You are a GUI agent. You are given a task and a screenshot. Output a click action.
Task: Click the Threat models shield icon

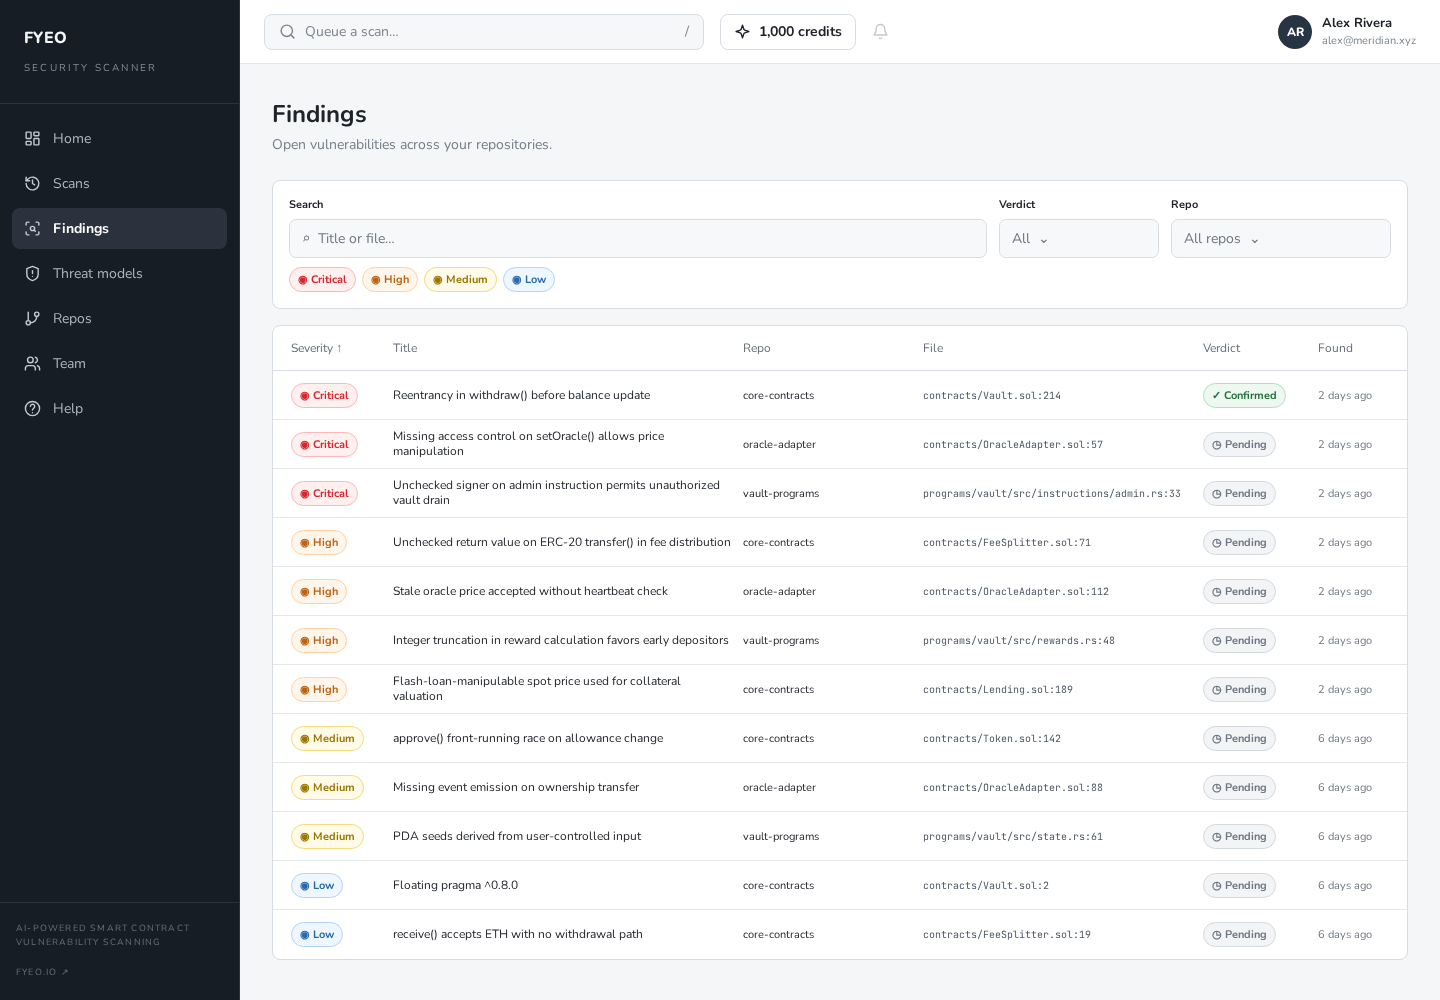pyautogui.click(x=32, y=273)
